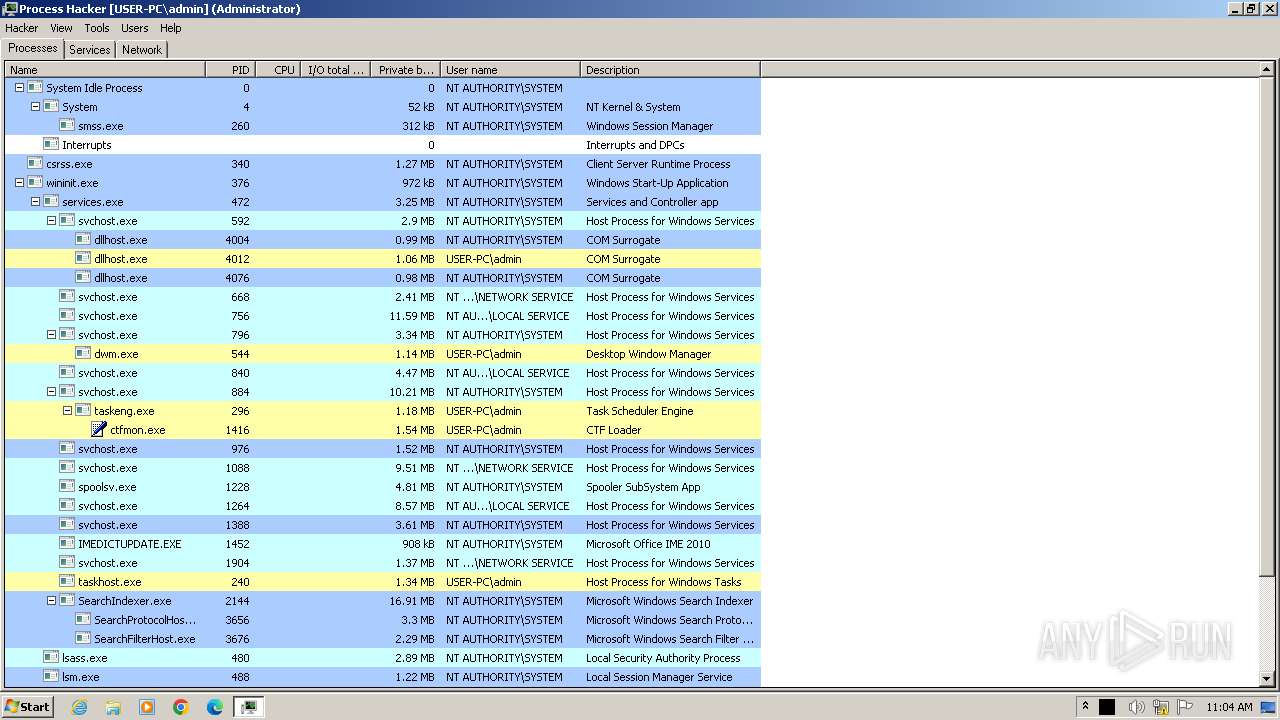This screenshot has width=1280, height=720.
Task: Click the Start button
Action: point(27,707)
